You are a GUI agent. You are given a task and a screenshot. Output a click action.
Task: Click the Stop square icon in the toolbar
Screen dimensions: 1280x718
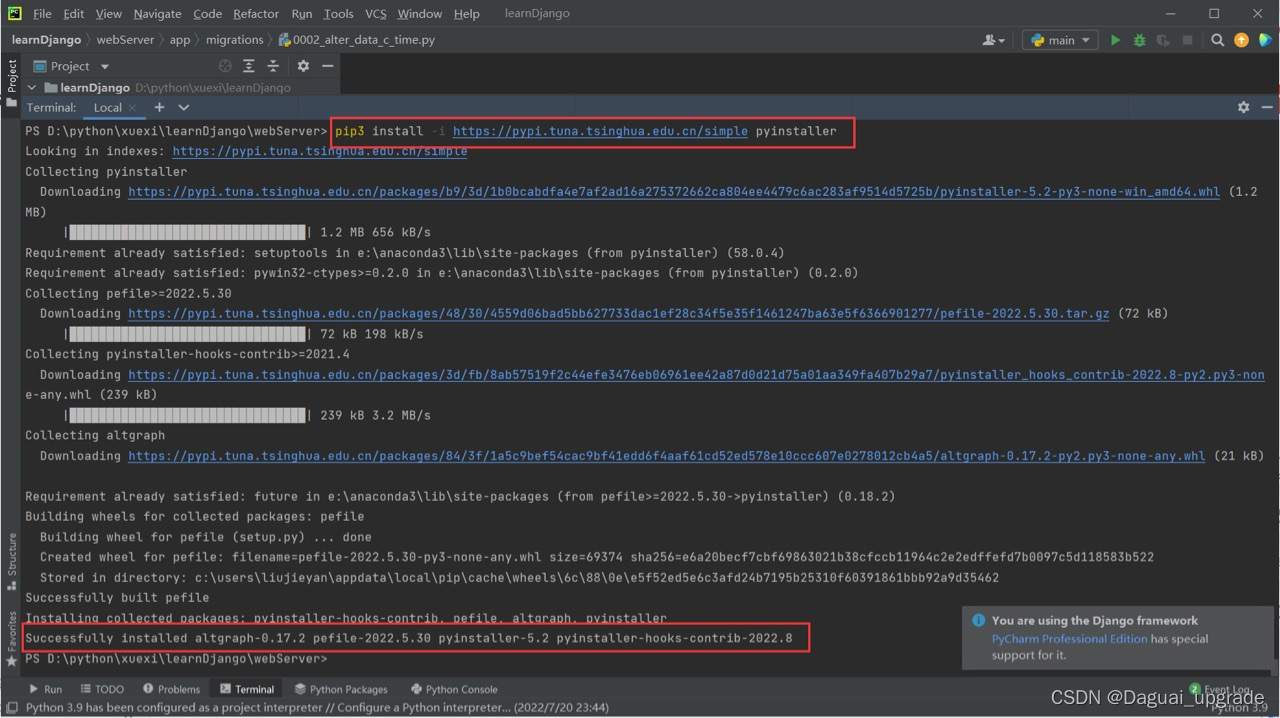(x=1187, y=40)
